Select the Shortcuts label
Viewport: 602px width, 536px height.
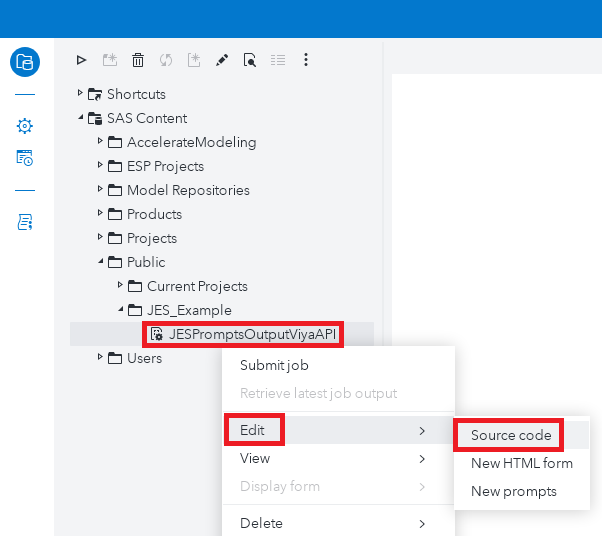pyautogui.click(x=136, y=94)
